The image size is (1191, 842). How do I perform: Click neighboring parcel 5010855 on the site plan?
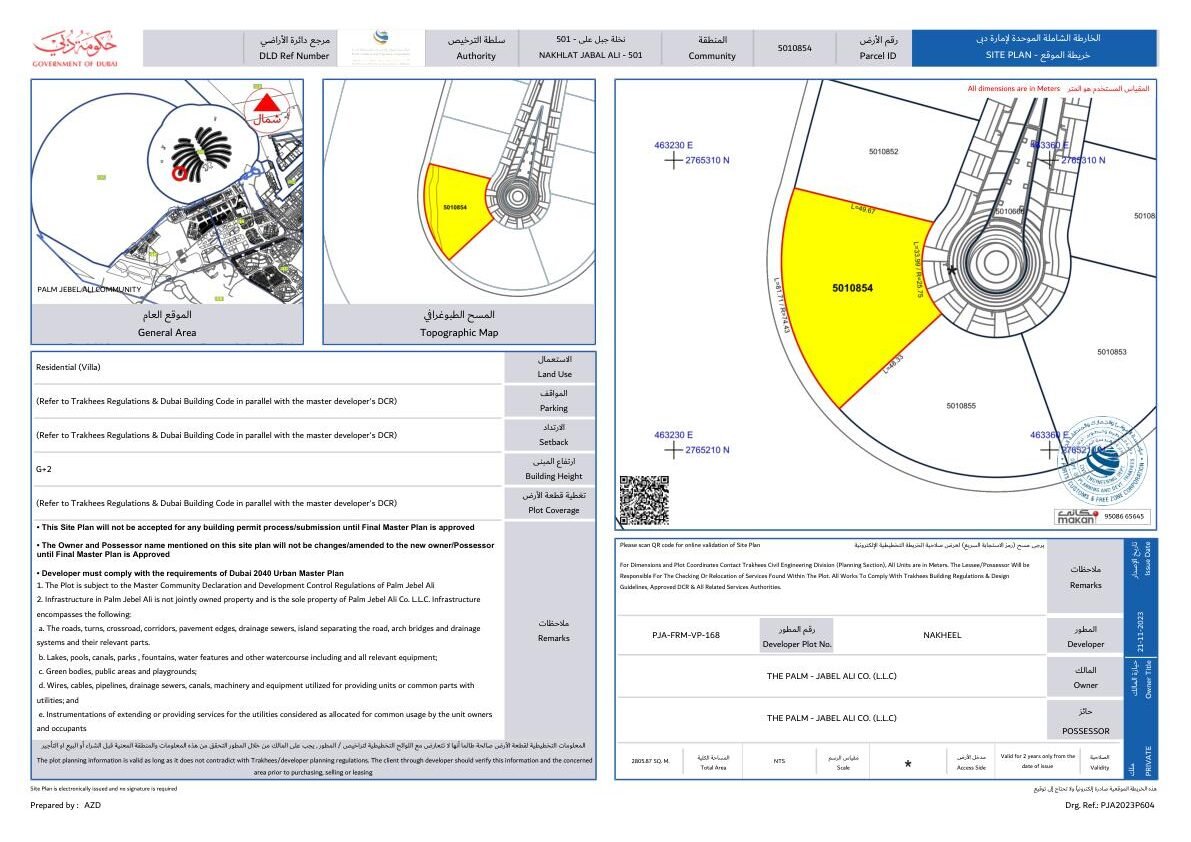click(x=960, y=406)
